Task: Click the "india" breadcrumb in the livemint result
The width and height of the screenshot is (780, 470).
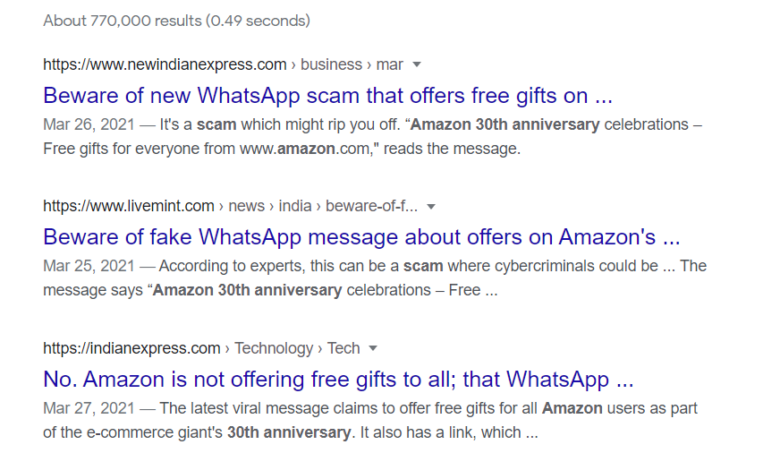Action: (x=294, y=207)
